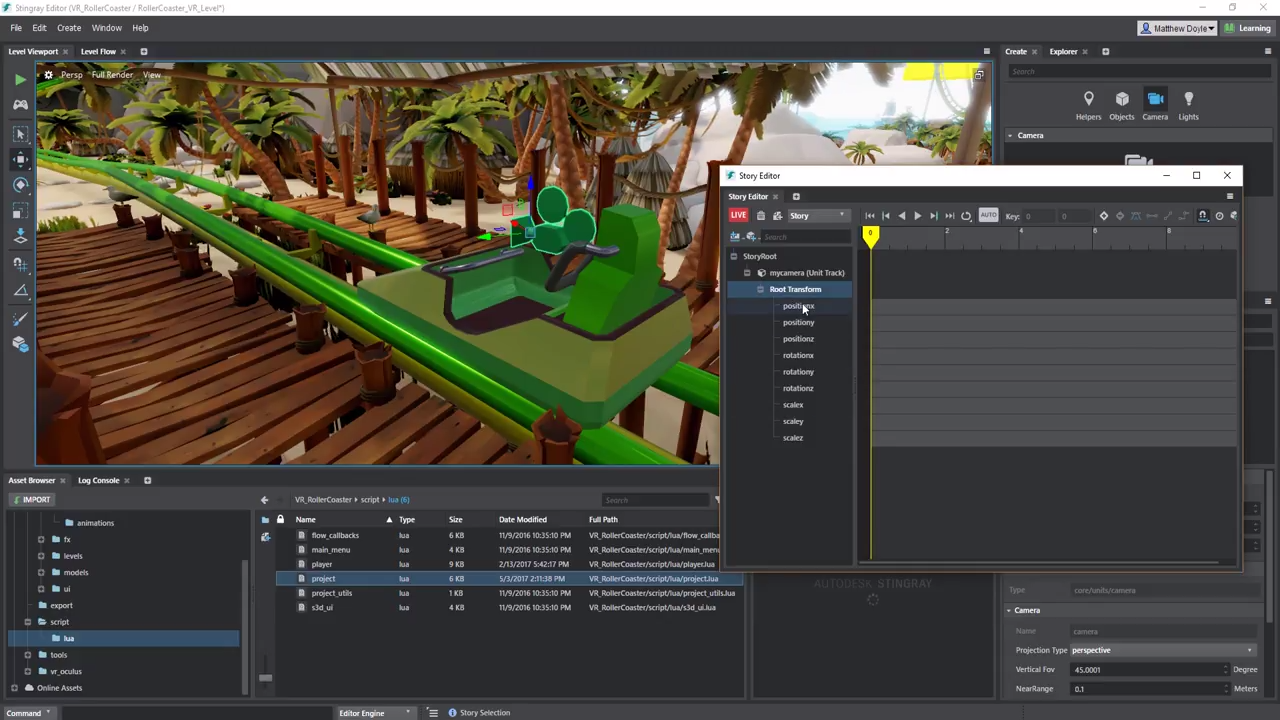Expand the Camera section in properties panel
The width and height of the screenshot is (1280, 720).
pyautogui.click(x=1010, y=610)
